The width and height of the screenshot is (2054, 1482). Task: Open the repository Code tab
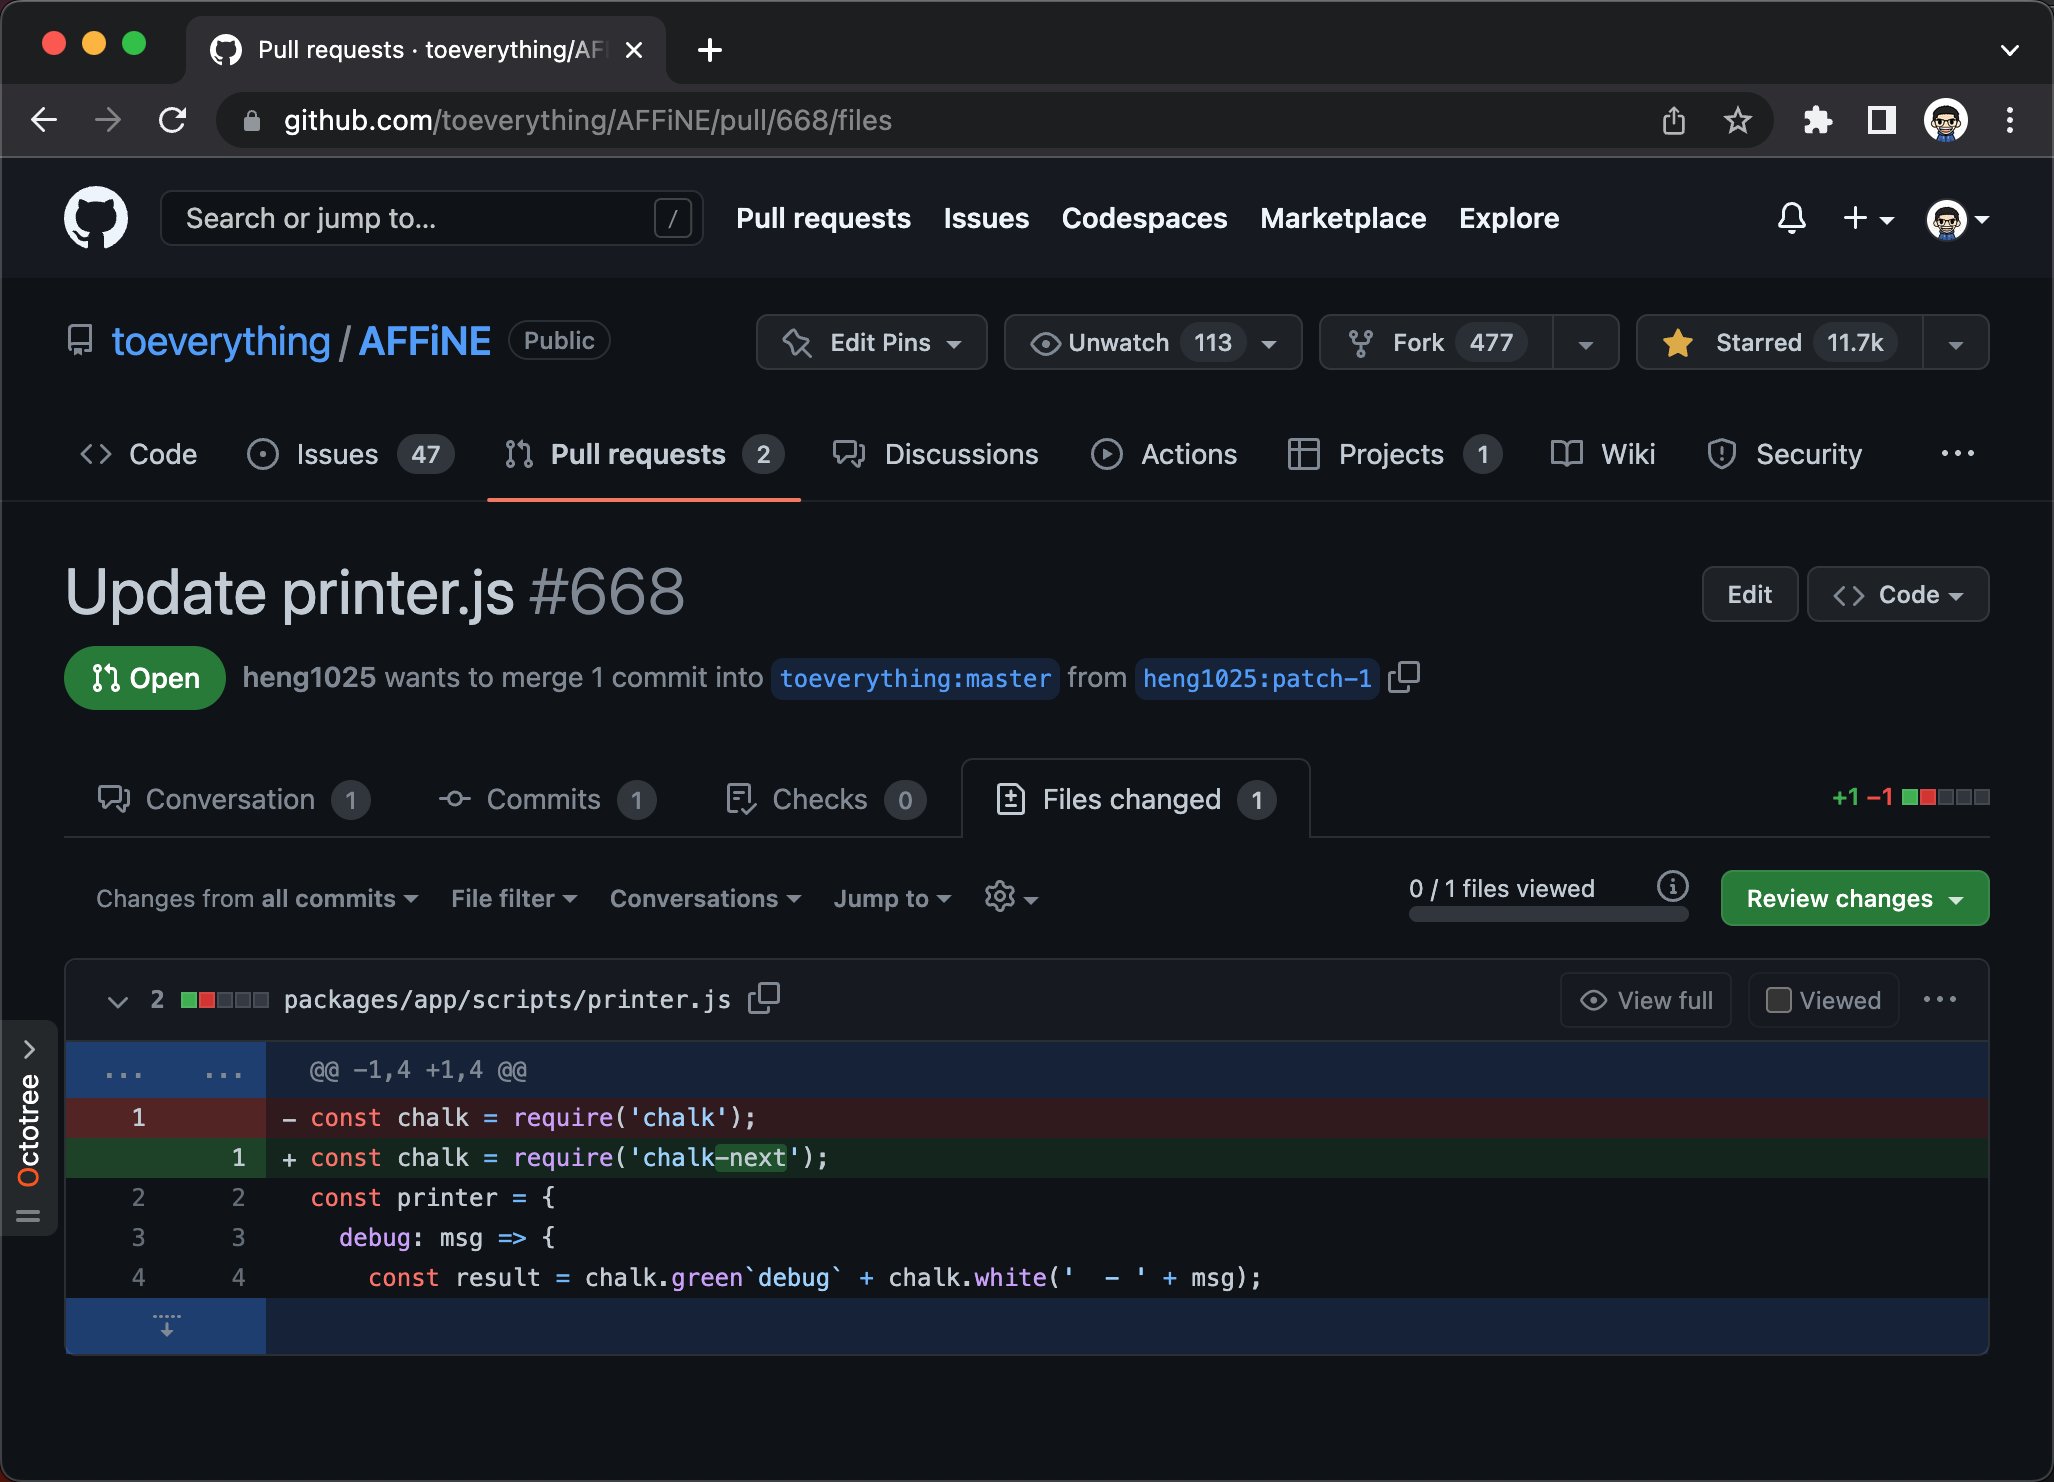138,454
